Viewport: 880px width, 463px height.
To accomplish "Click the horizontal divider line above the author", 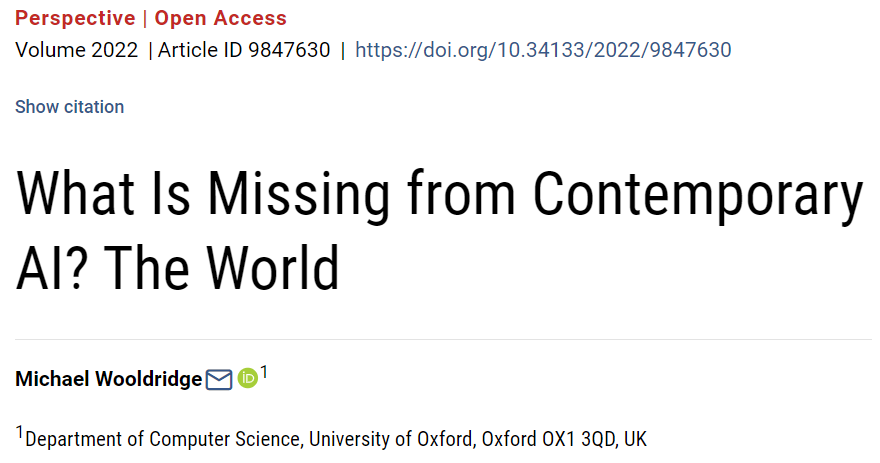I will click(440, 340).
